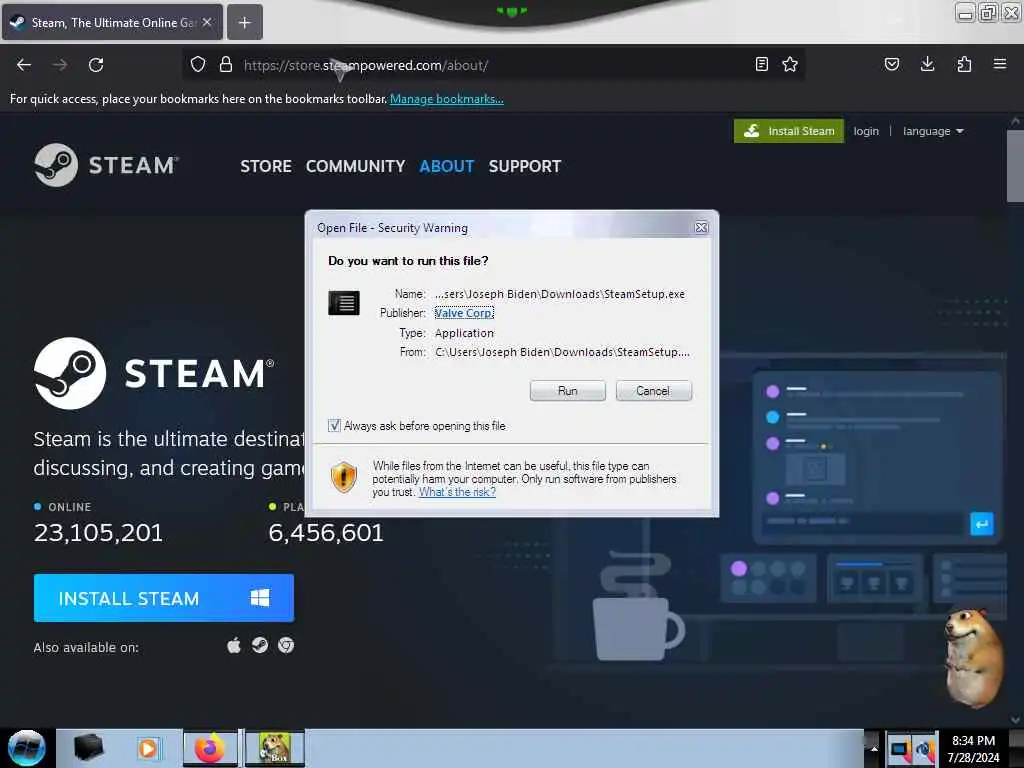Click the file icon in security dialog

coord(344,303)
